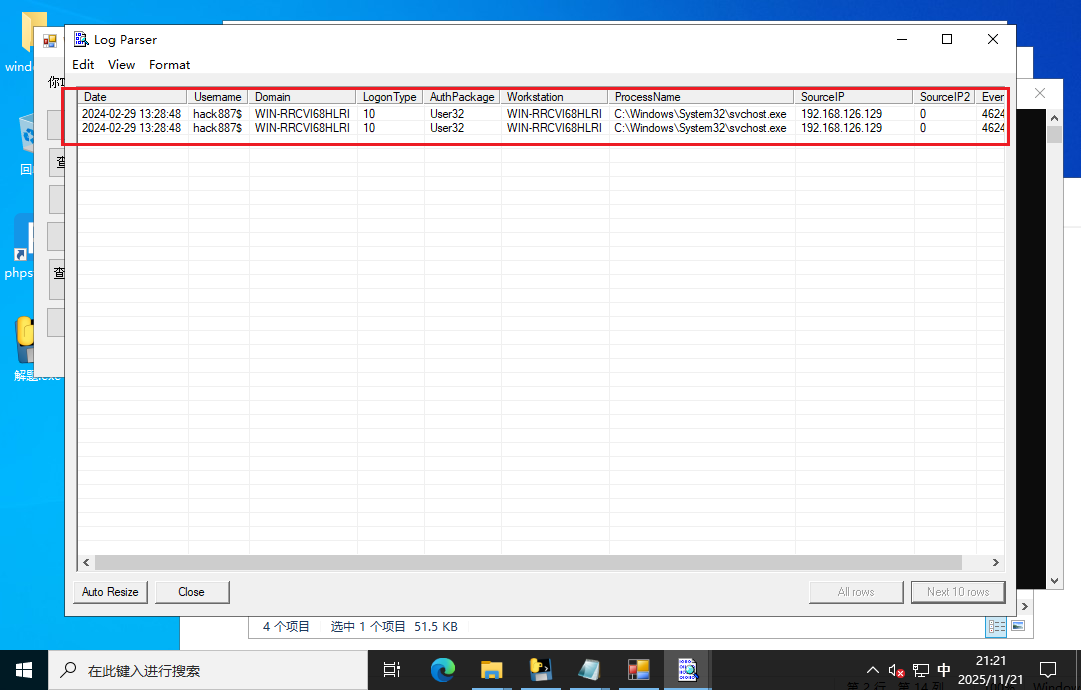The width and height of the screenshot is (1081, 690).
Task: Show hidden system tray icons
Action: 873,670
